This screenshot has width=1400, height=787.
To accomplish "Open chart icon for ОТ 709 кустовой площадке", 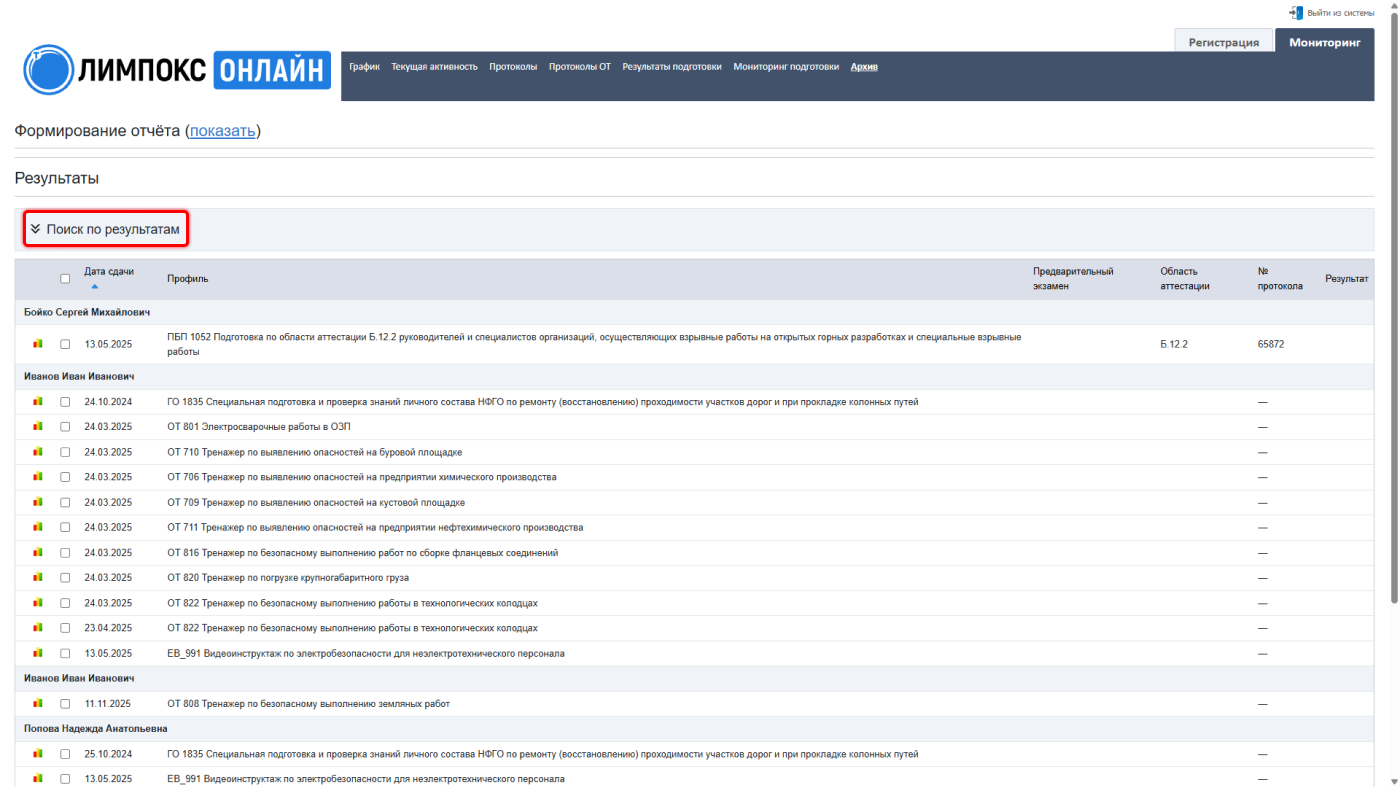I will pos(38,502).
